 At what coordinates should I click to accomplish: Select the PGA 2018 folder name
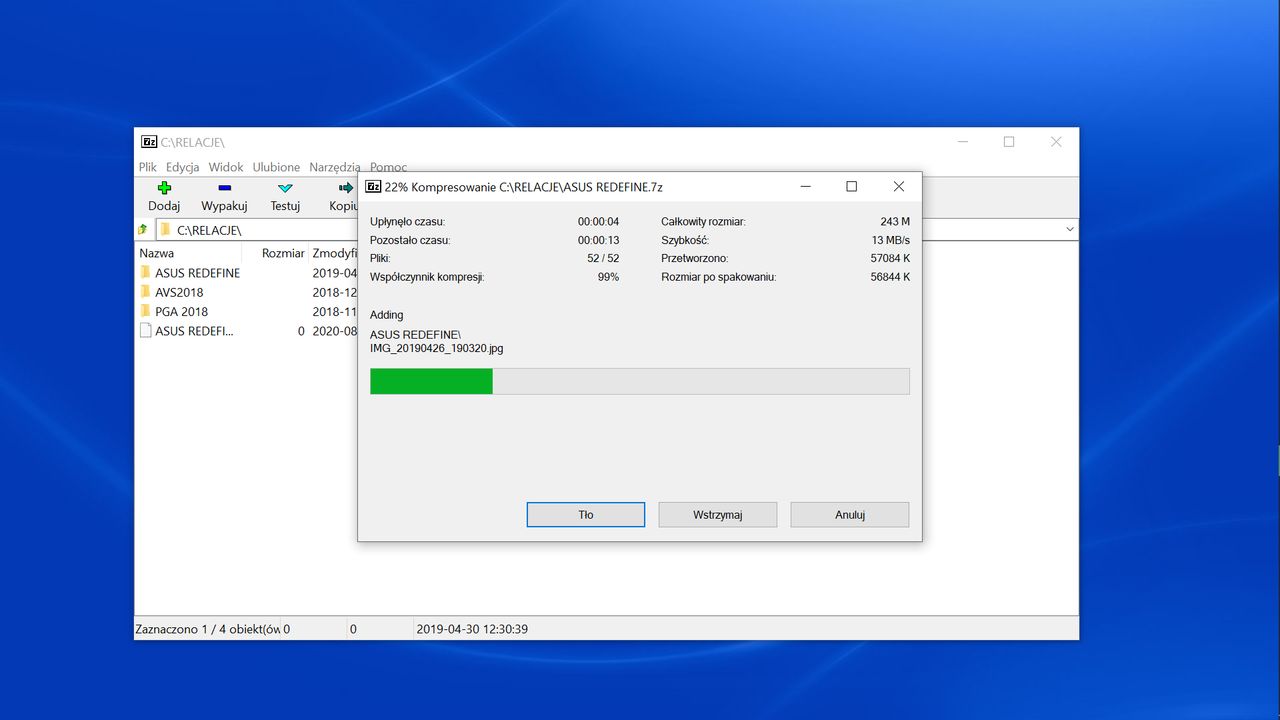[x=182, y=311]
